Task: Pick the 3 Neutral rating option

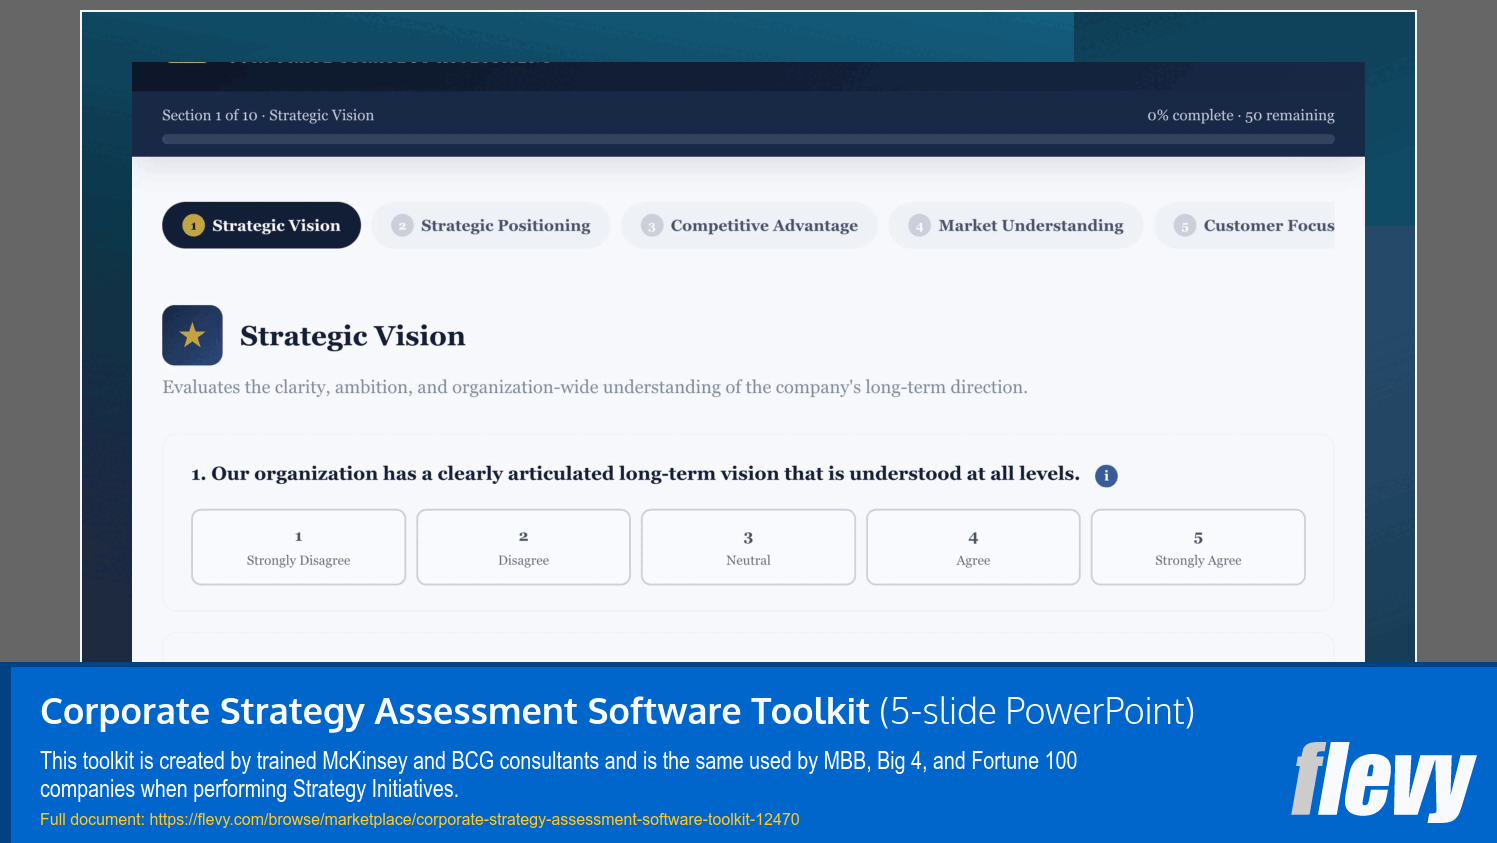Action: (x=748, y=547)
